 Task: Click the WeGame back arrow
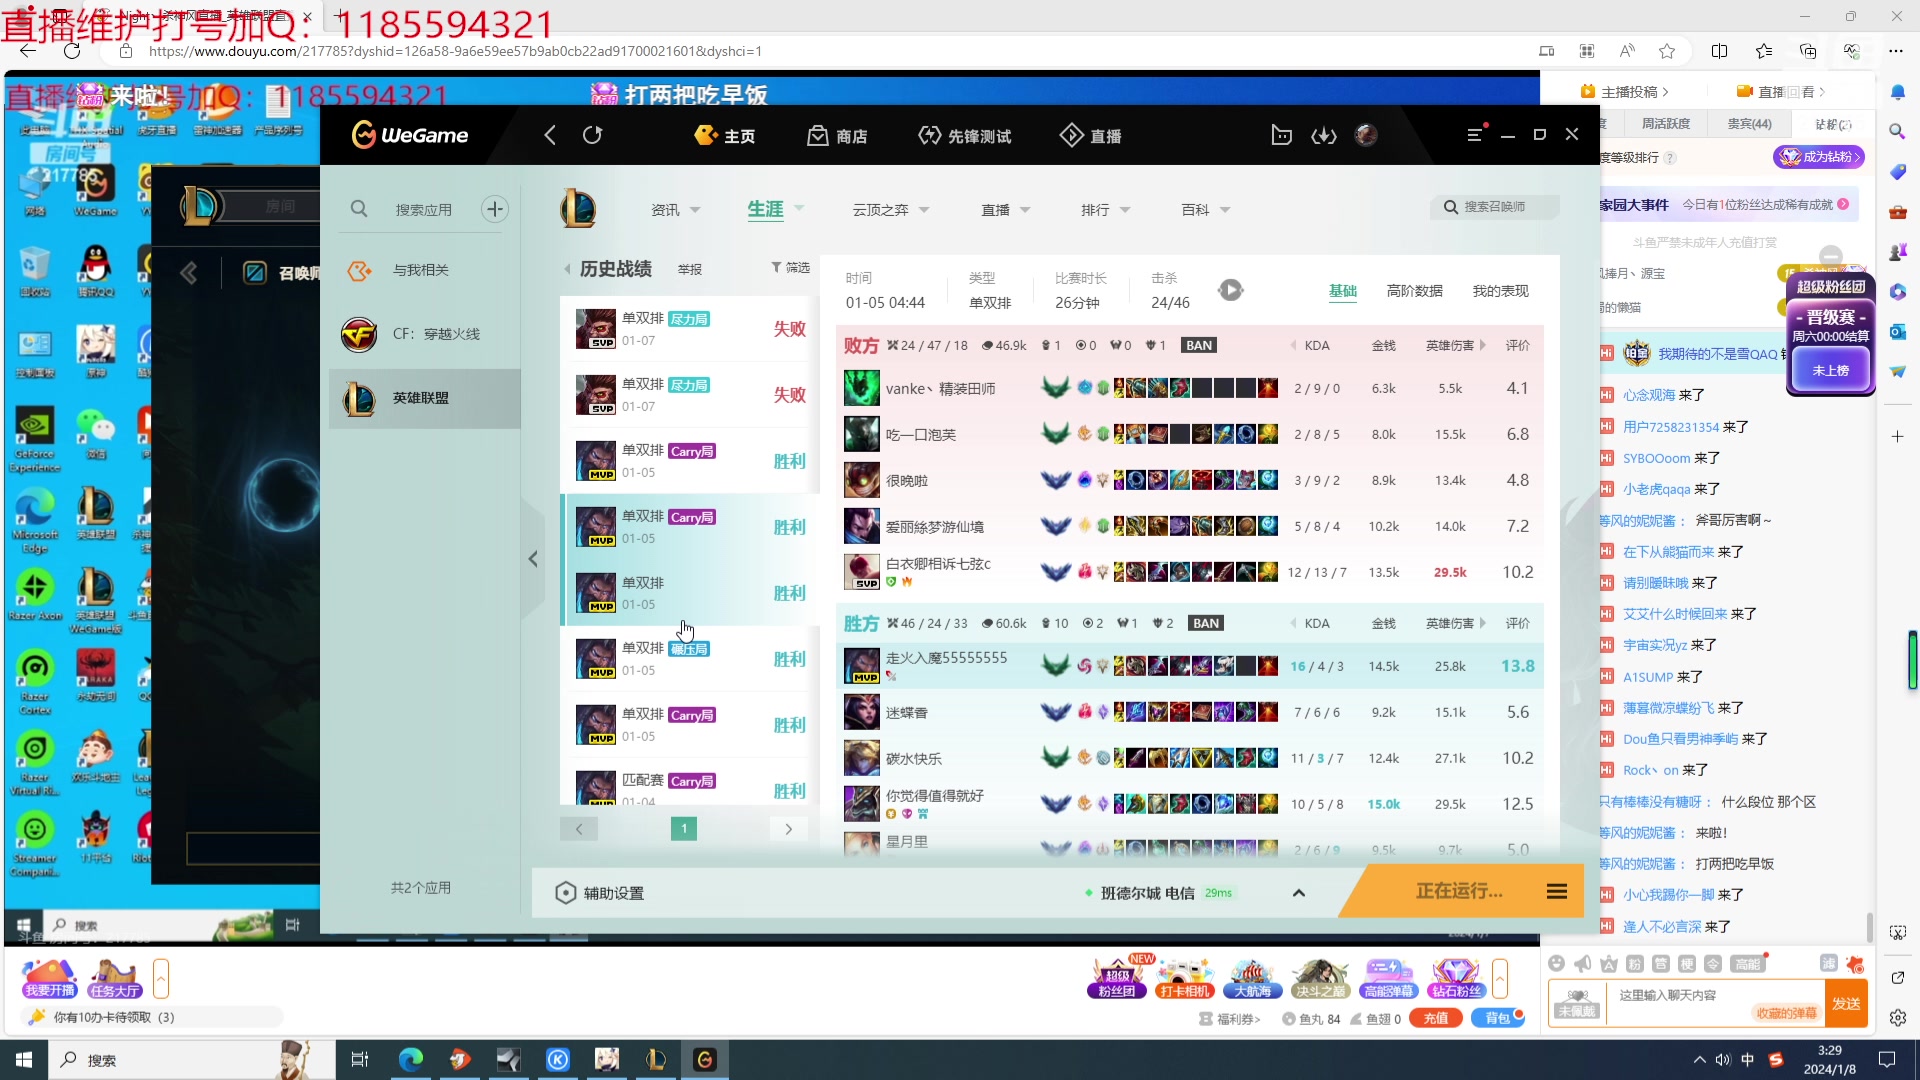(x=549, y=135)
